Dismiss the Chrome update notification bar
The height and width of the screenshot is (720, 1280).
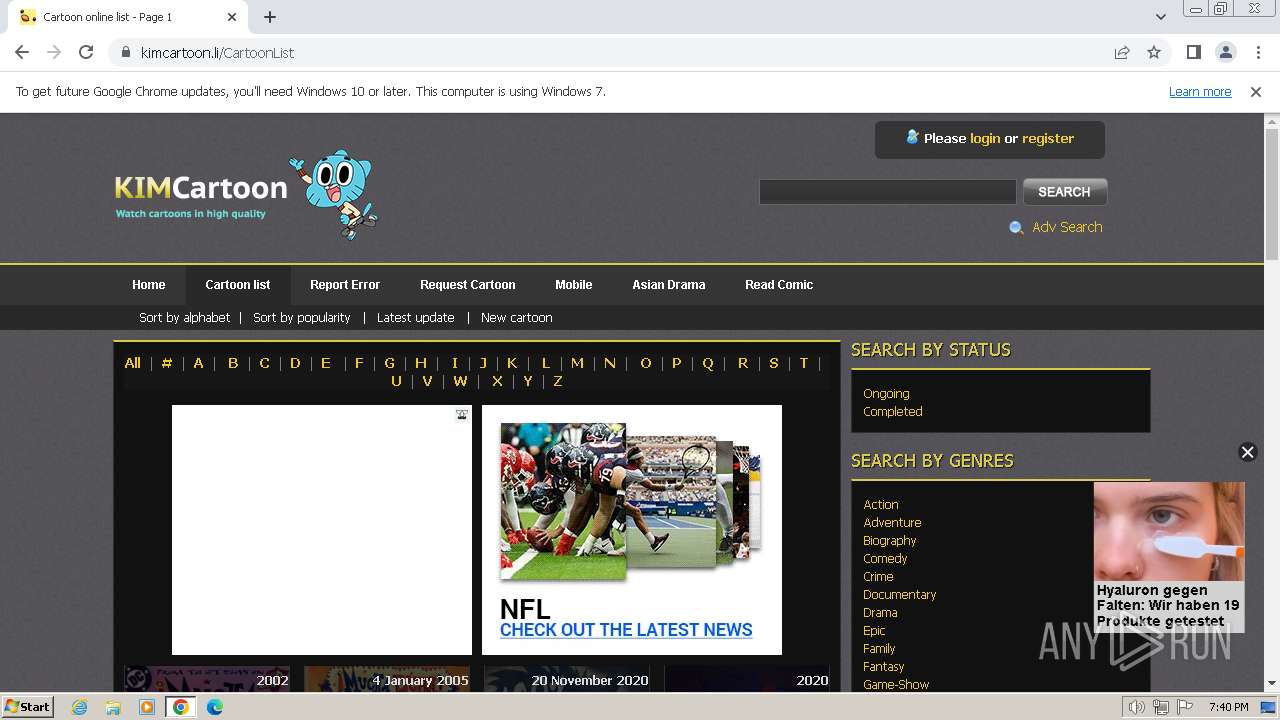1256,91
